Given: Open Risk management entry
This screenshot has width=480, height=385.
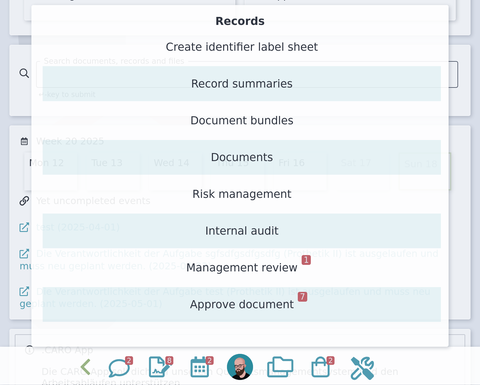Looking at the screenshot, I should (x=242, y=194).
